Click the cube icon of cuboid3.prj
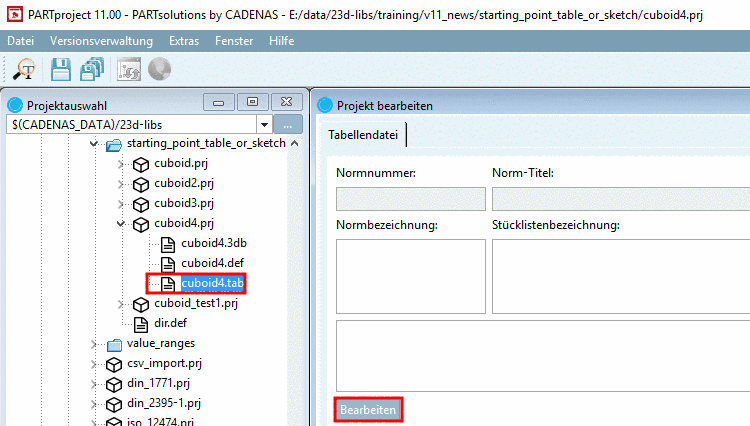The height and width of the screenshot is (426, 750). coord(141,205)
